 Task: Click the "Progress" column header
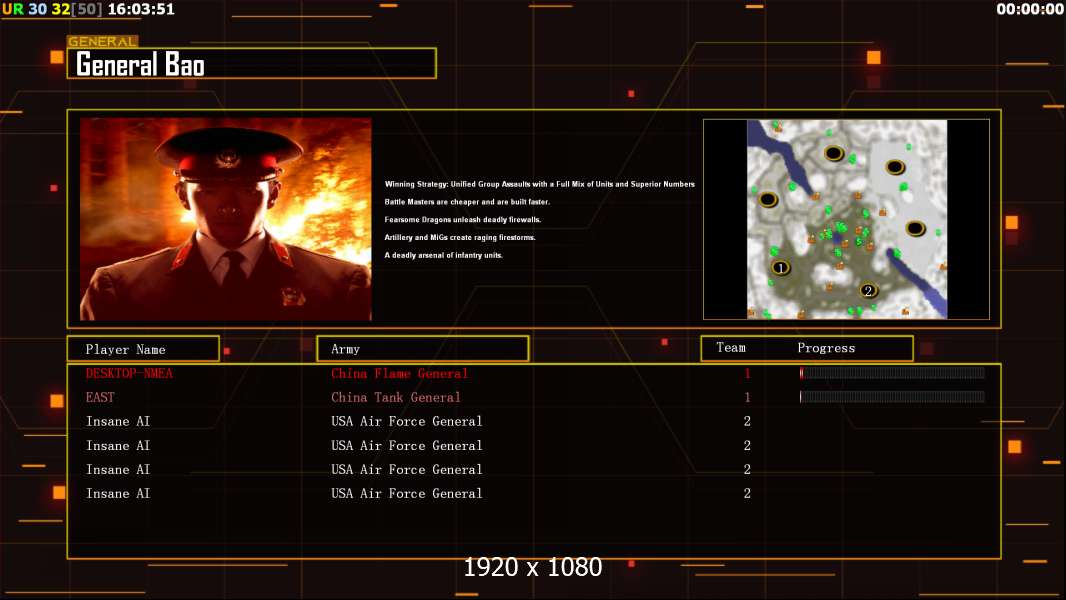826,348
